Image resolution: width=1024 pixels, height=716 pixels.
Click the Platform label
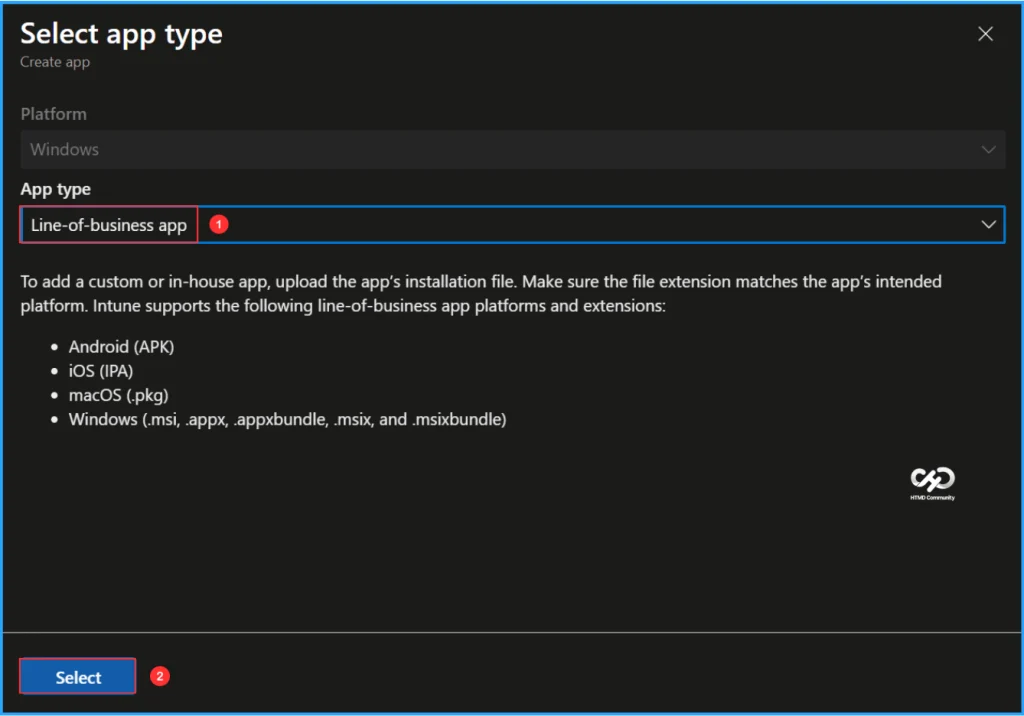tap(54, 114)
